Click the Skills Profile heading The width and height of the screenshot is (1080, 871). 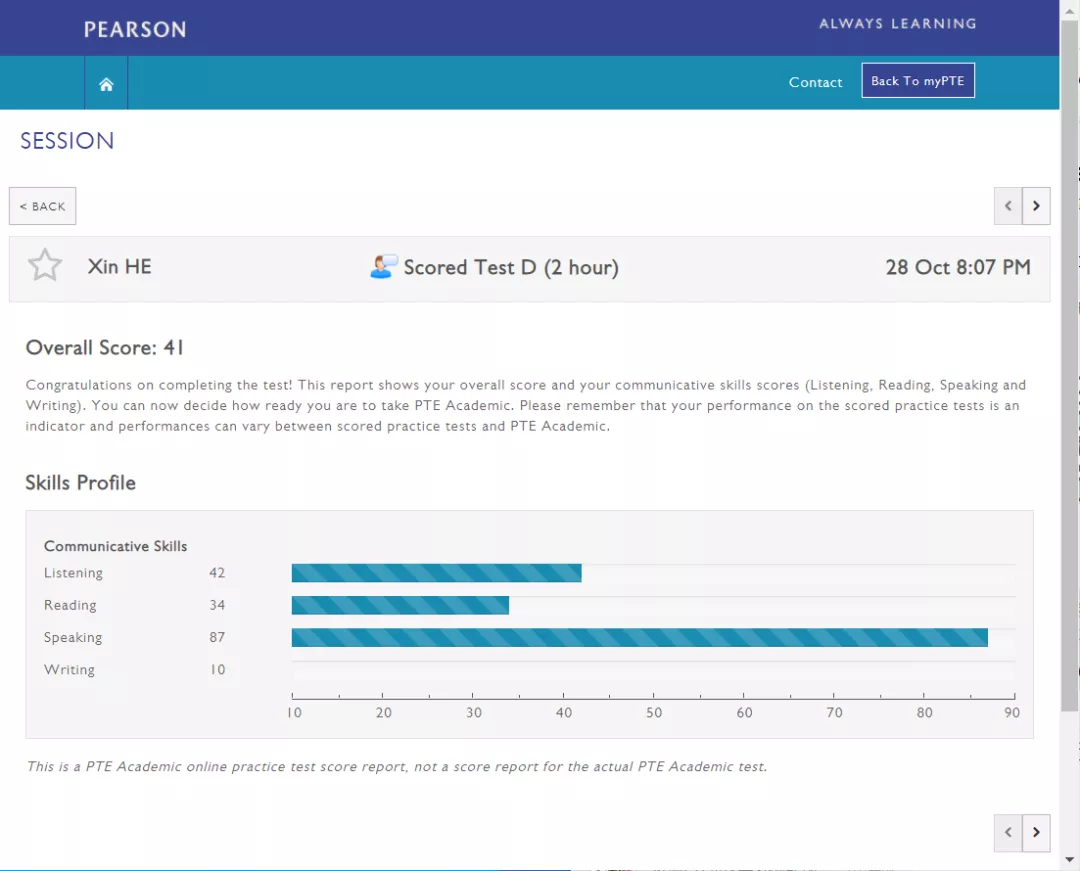click(81, 483)
